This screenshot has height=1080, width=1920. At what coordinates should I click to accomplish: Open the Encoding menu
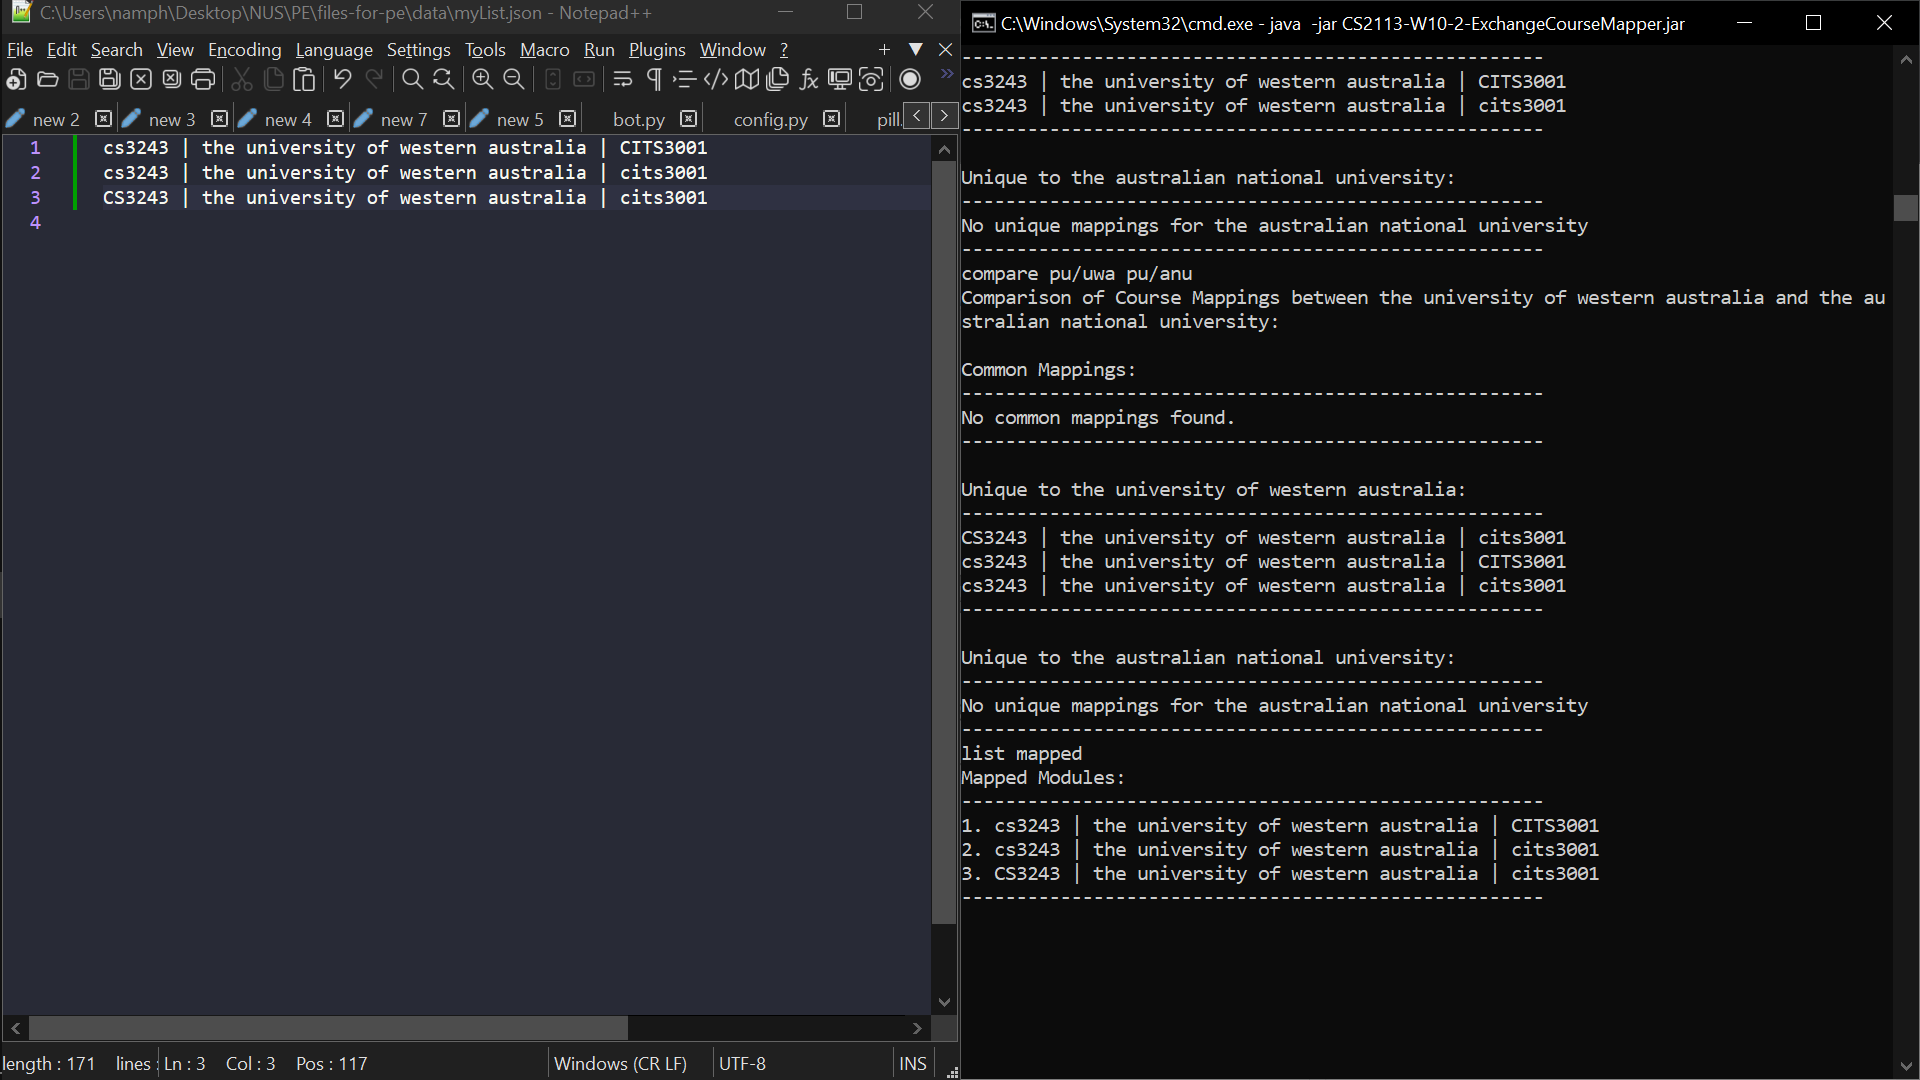(x=244, y=50)
